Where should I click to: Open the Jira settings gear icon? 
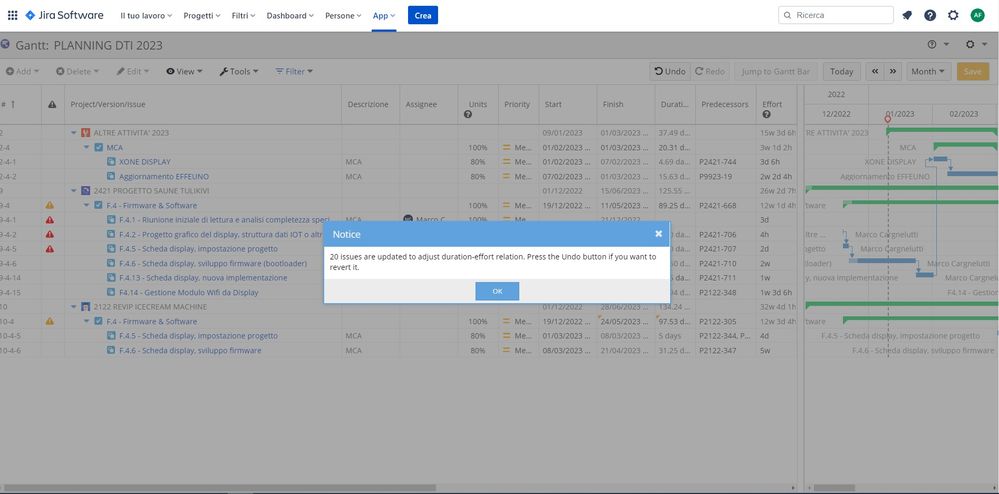[x=953, y=15]
